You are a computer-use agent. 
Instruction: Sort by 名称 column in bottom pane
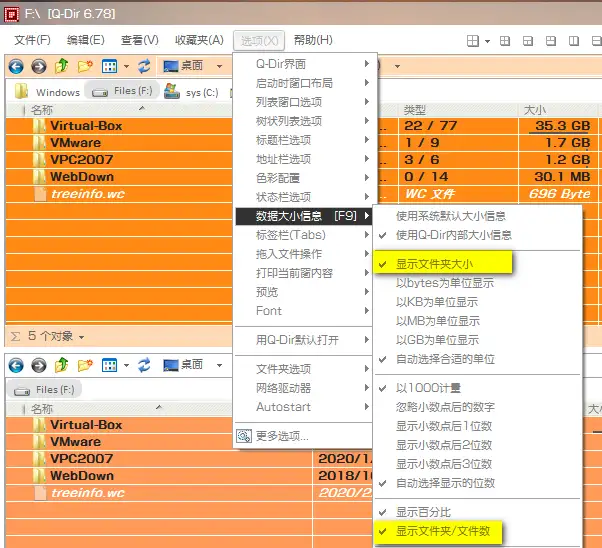tap(41, 409)
